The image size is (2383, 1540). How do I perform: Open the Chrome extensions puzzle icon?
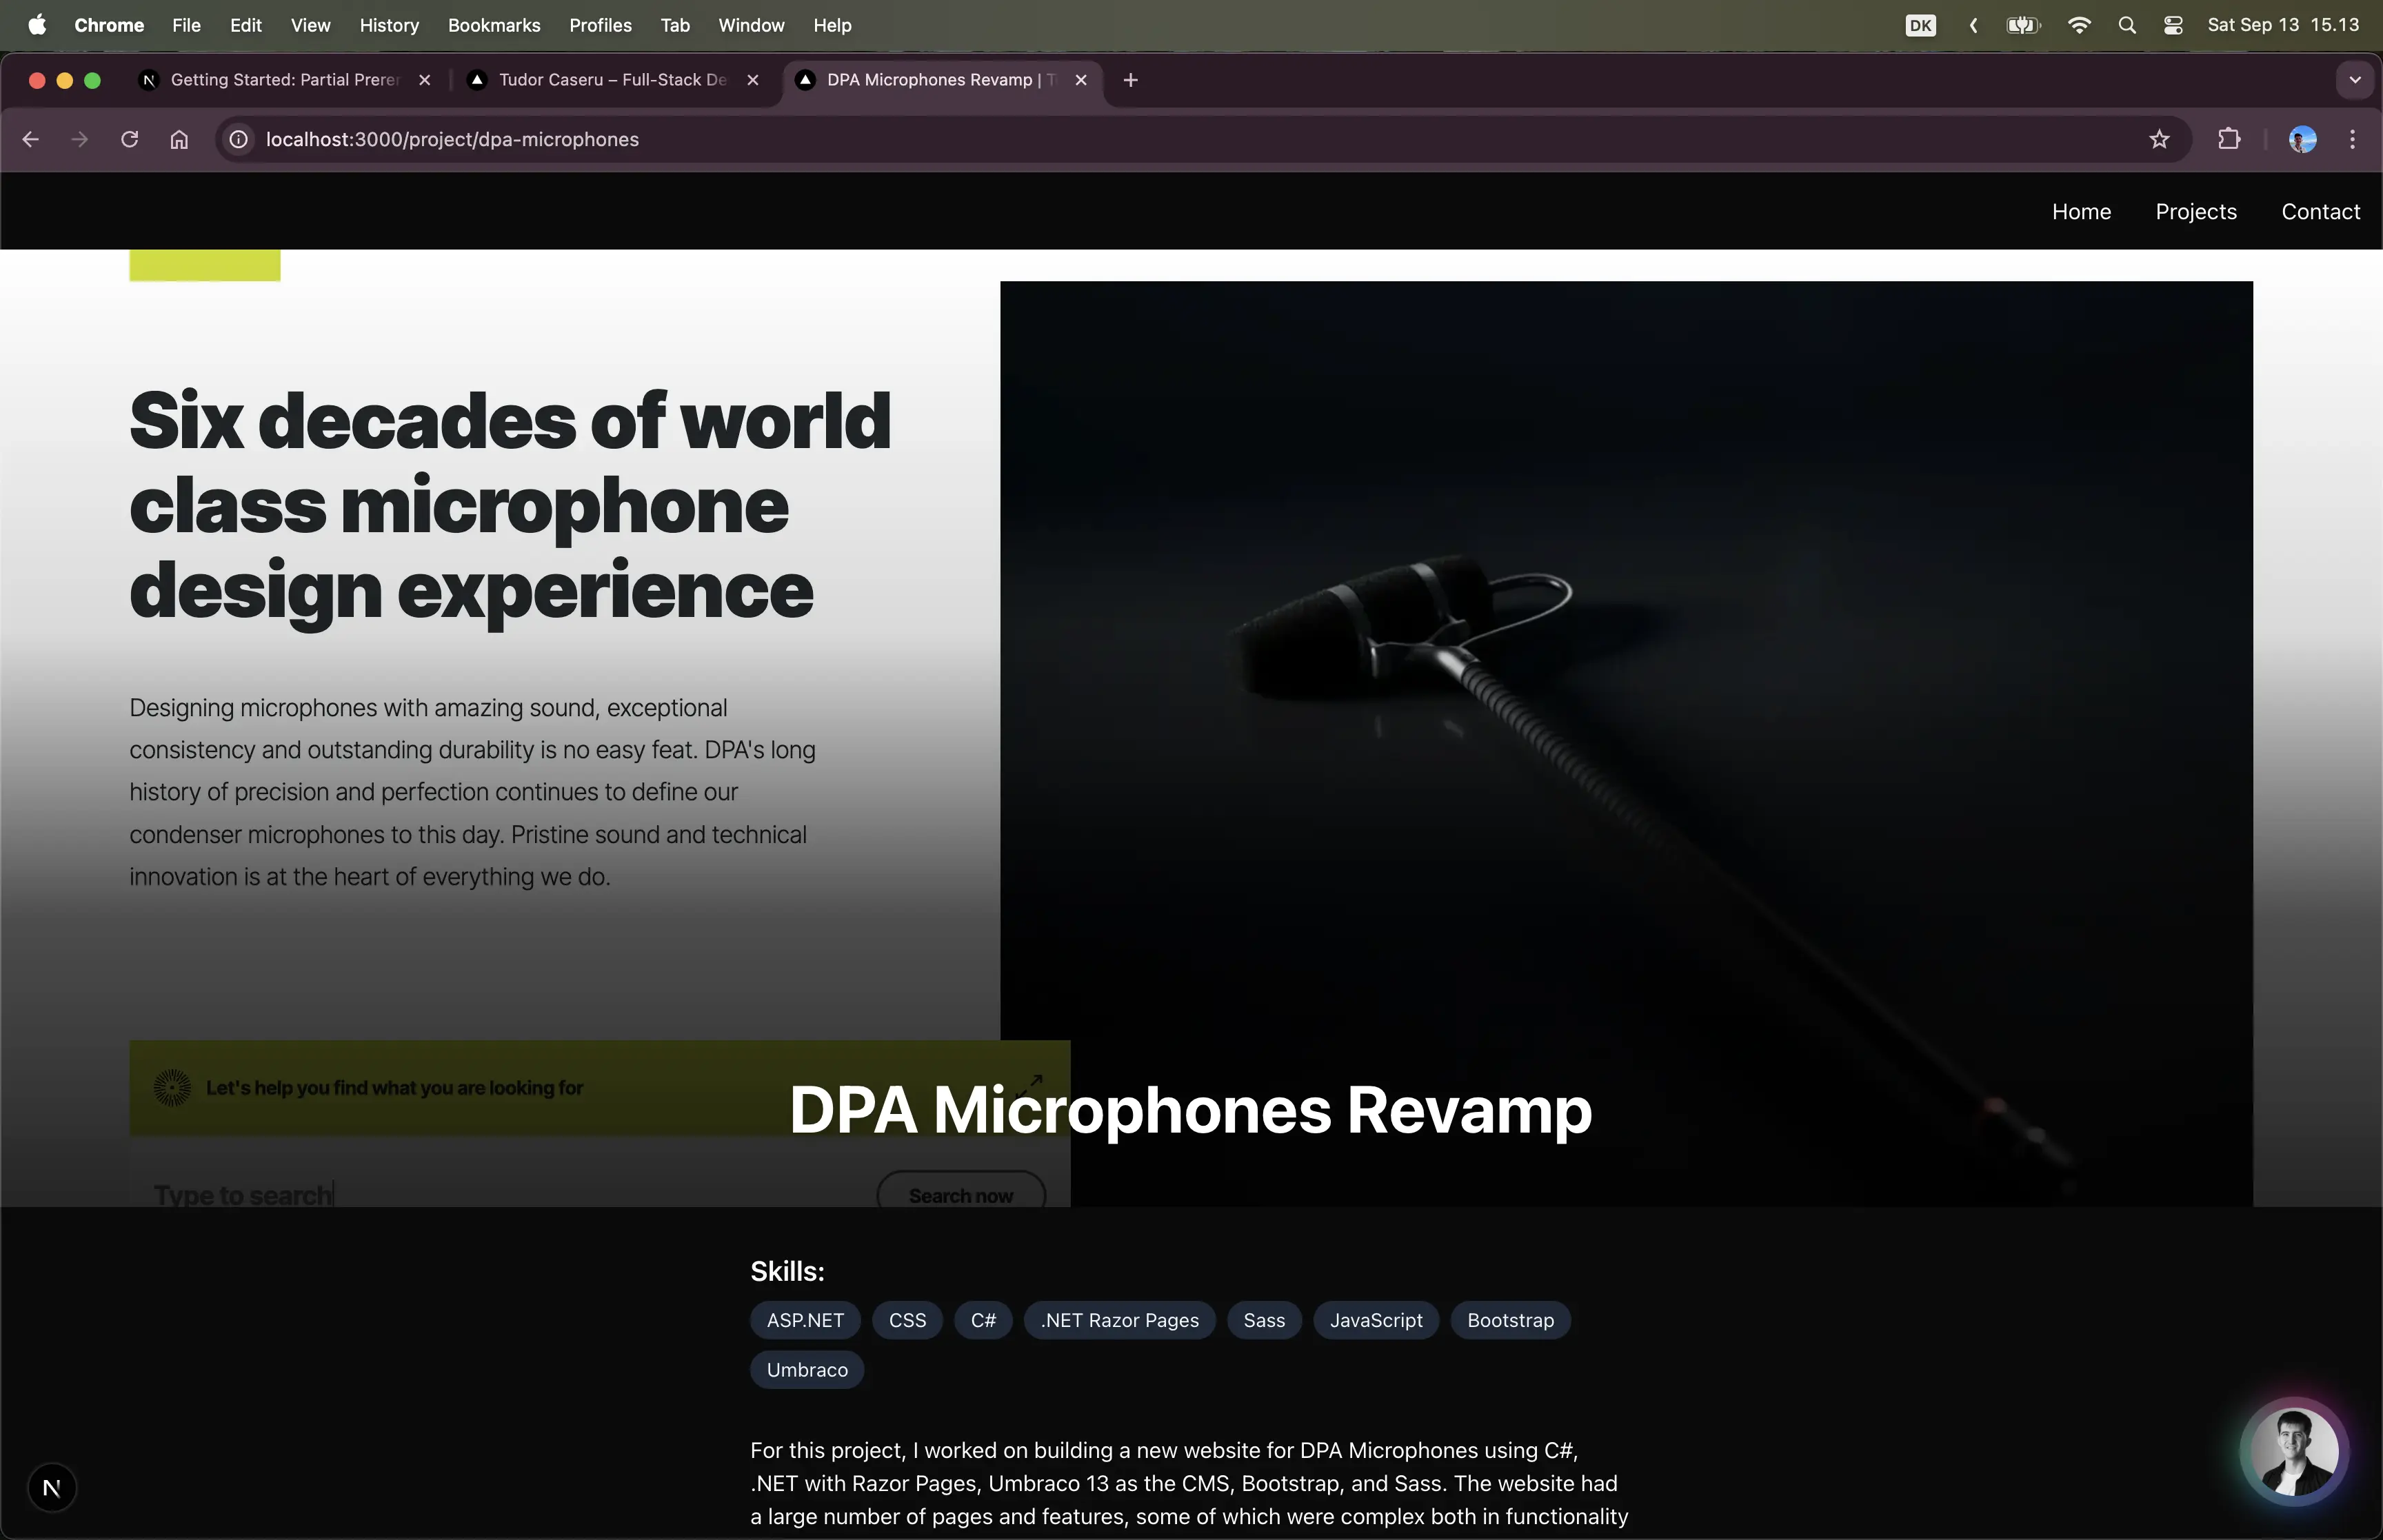pos(2229,139)
